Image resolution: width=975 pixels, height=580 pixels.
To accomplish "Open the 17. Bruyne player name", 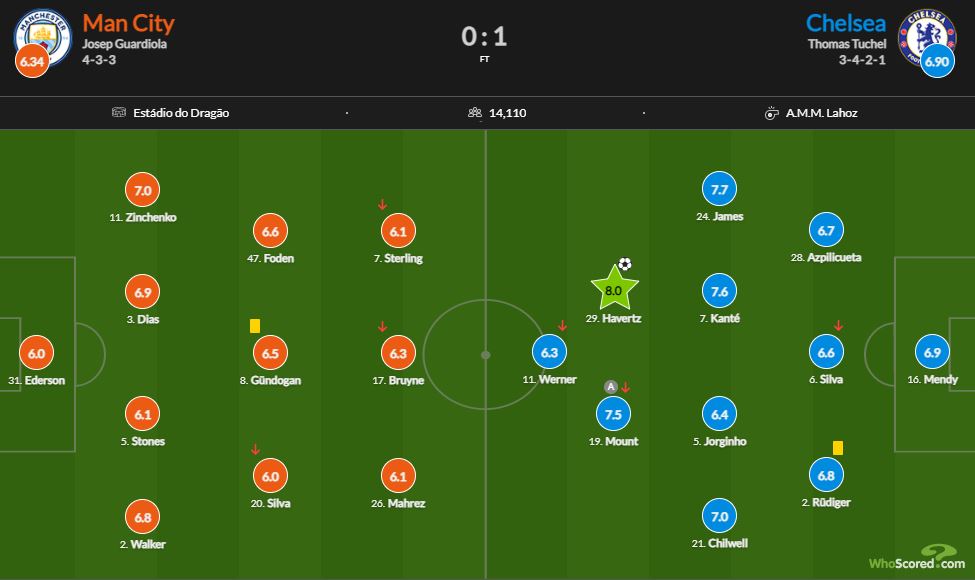I will [398, 380].
